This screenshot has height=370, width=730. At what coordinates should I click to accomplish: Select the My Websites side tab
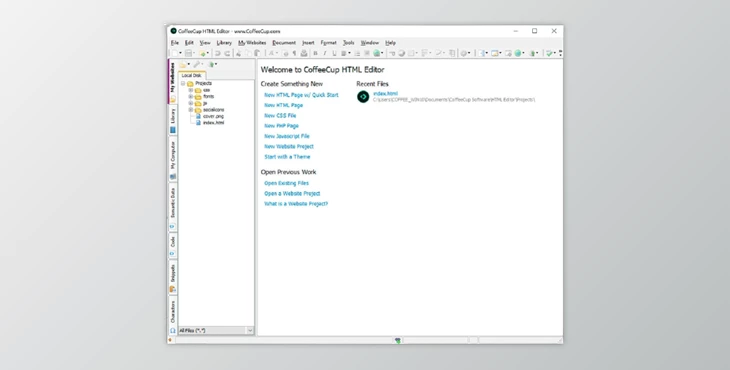173,81
